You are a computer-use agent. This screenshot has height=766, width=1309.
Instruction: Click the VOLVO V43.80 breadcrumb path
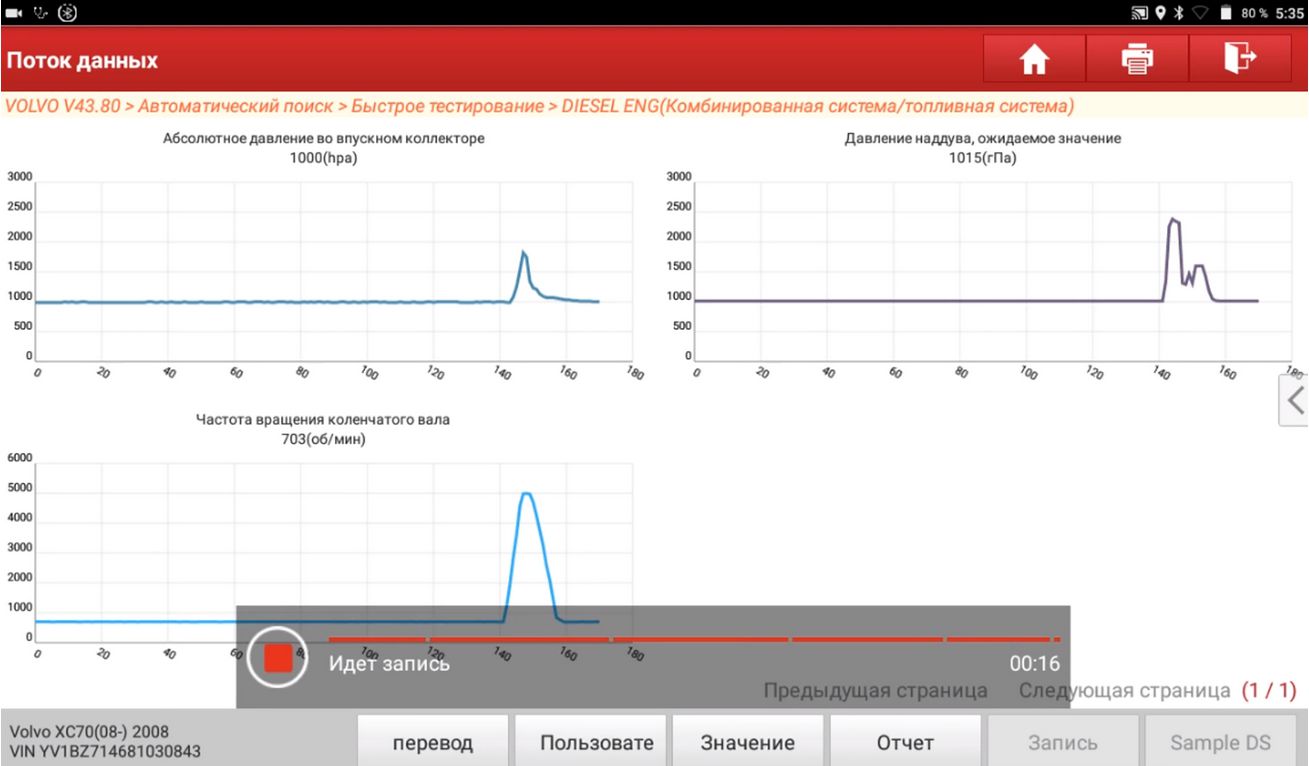(x=540, y=105)
